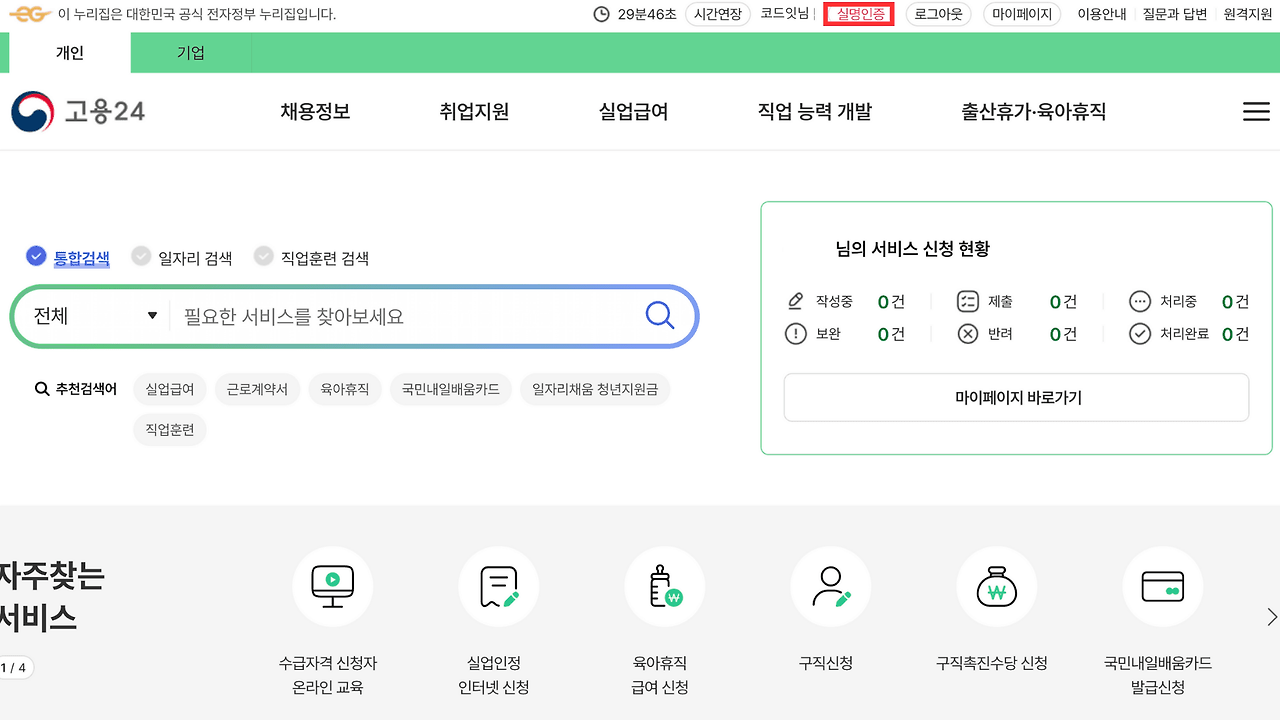Click the 육아휴직 급여 신청 bottle icon
This screenshot has width=1280, height=720.
pos(665,586)
